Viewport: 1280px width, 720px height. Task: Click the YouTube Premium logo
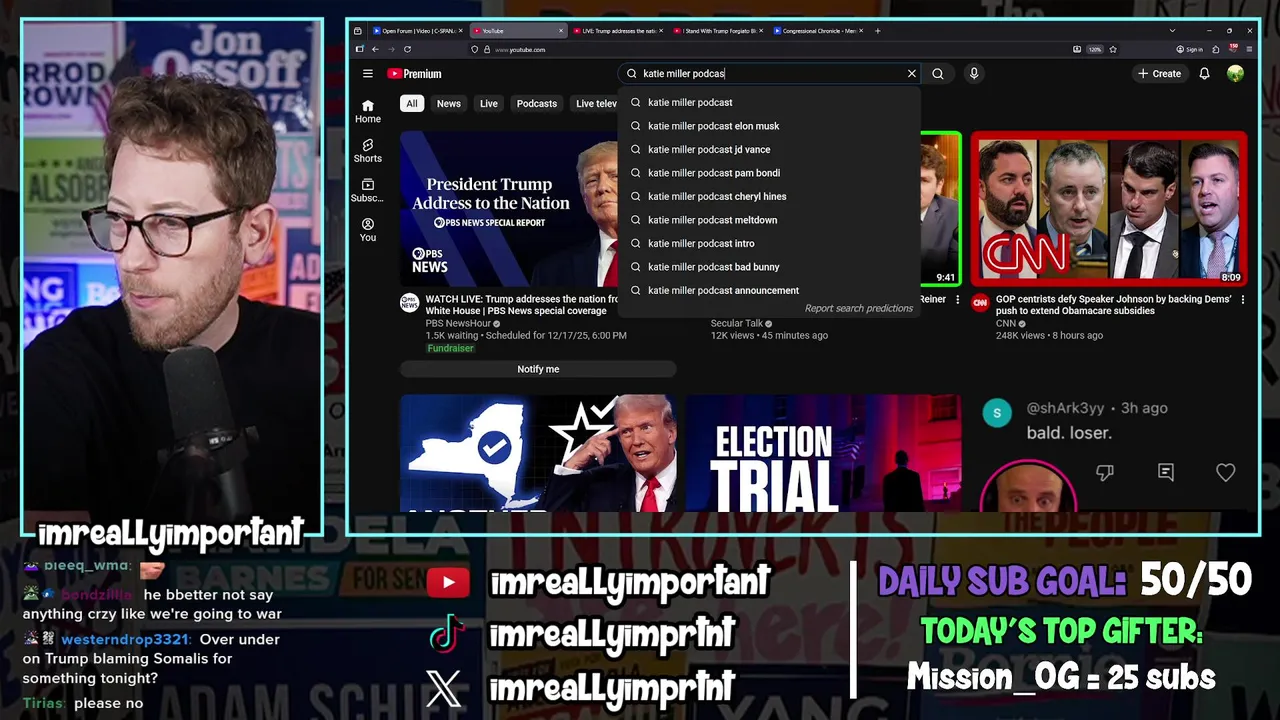[414, 73]
